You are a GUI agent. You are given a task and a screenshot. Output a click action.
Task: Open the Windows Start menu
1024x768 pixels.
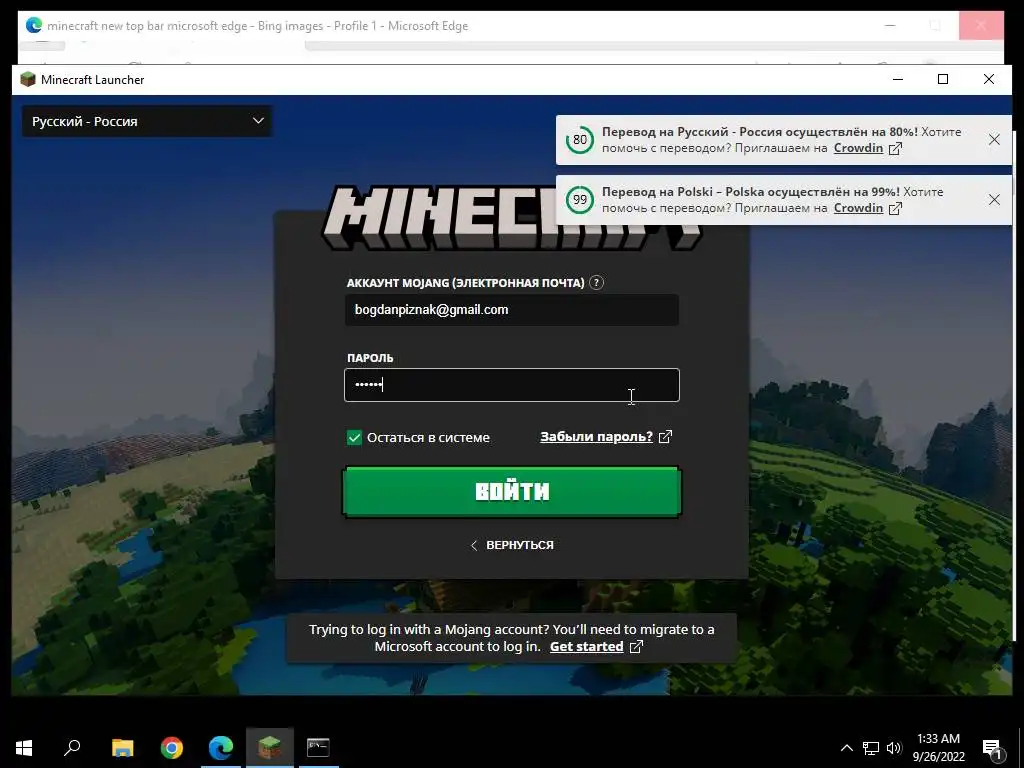tap(24, 748)
